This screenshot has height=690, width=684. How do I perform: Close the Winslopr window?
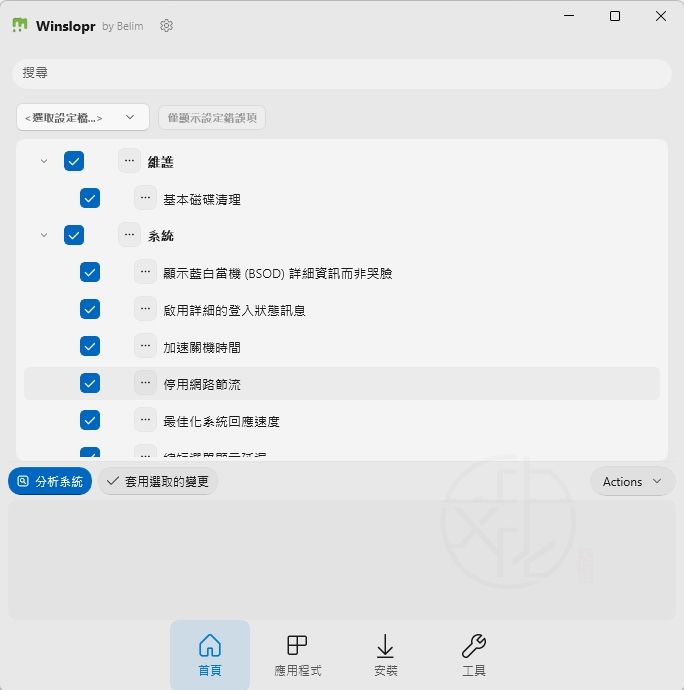point(661,16)
